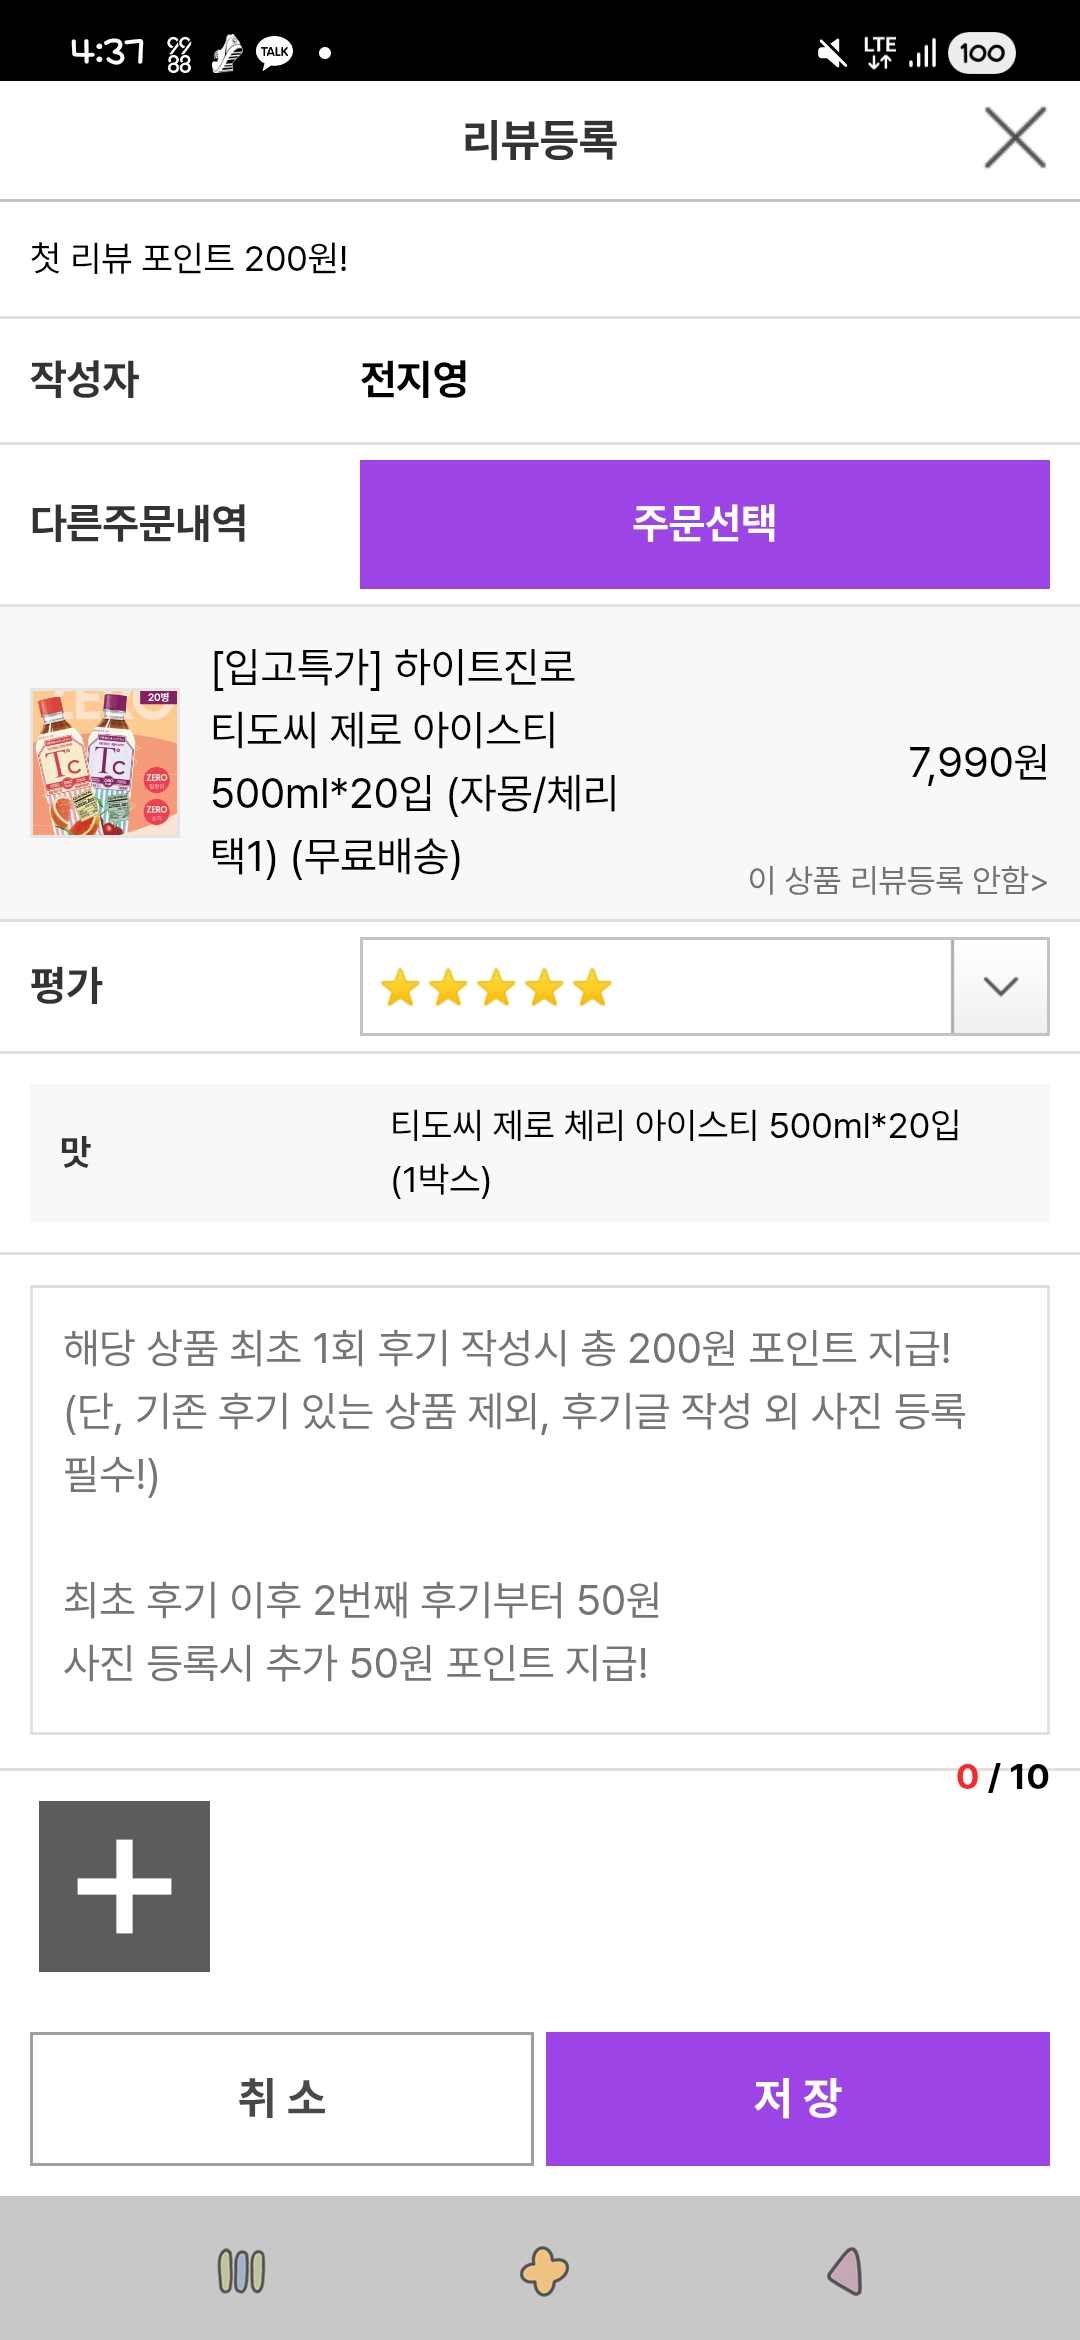Image resolution: width=1080 pixels, height=2340 pixels.
Task: Tap the 첫 리뷰 포인트 200원 notice
Action: (x=189, y=258)
